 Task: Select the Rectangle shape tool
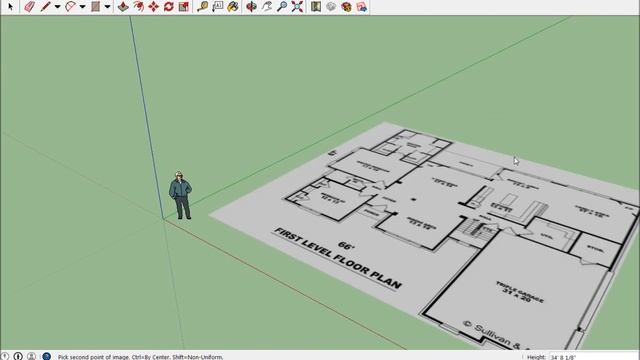[x=96, y=7]
